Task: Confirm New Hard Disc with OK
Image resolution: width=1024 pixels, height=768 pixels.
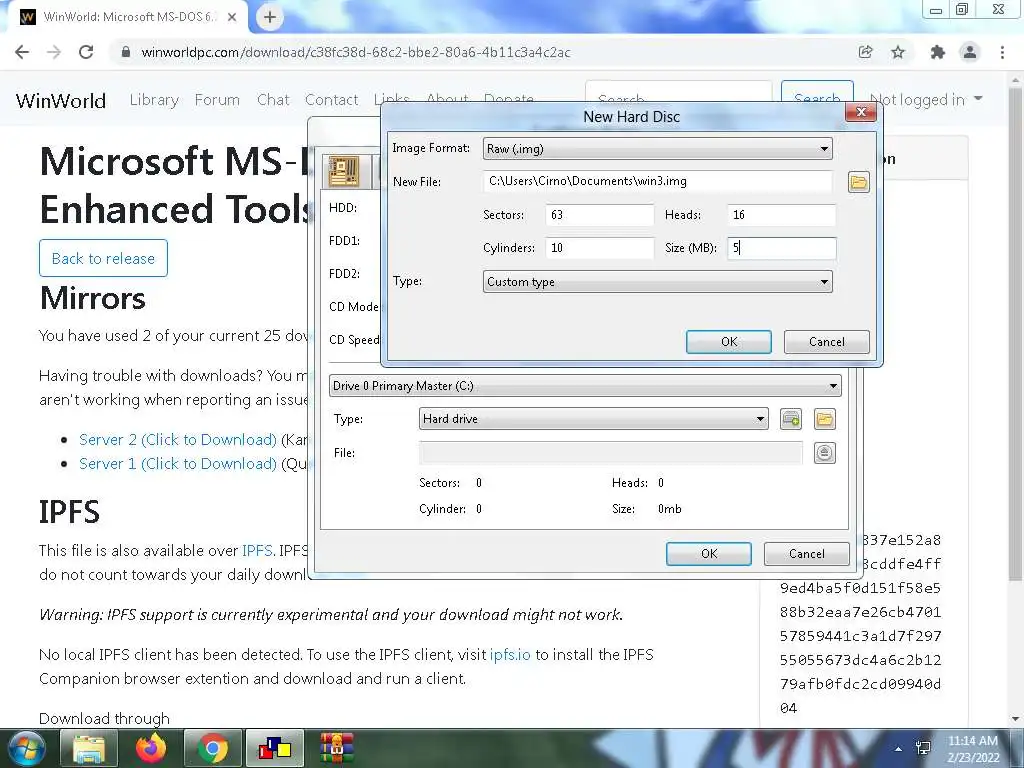Action: (729, 342)
